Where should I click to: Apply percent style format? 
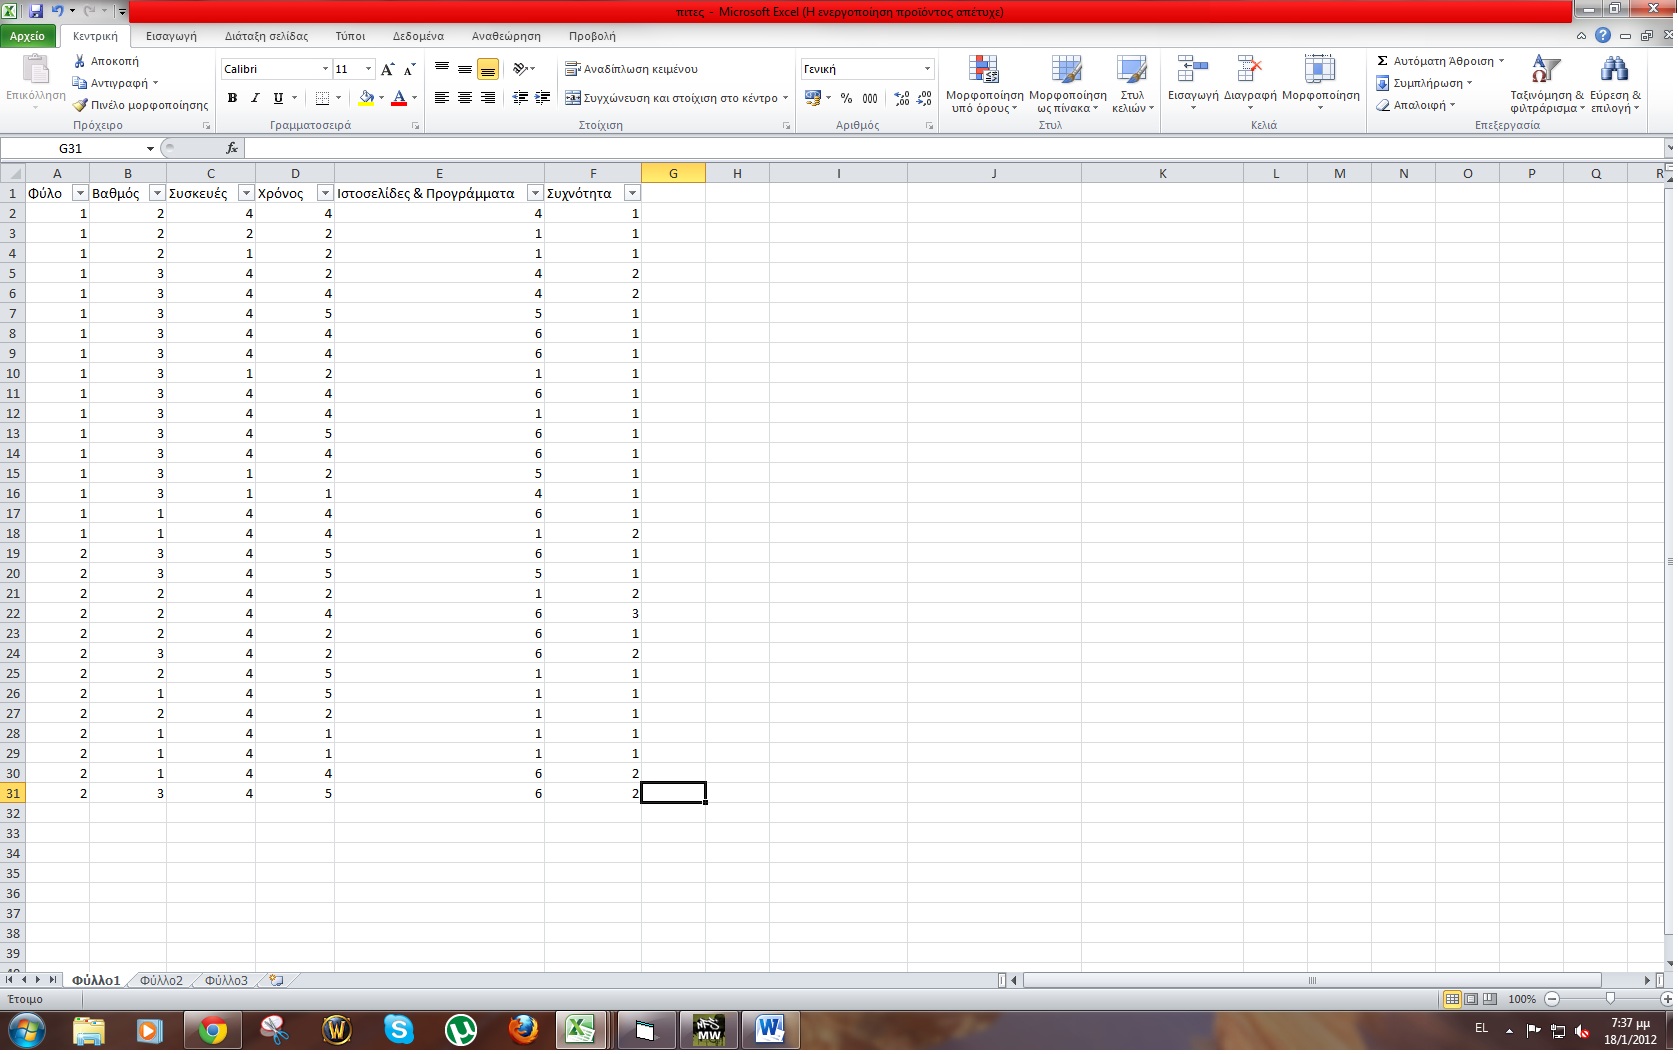click(846, 98)
